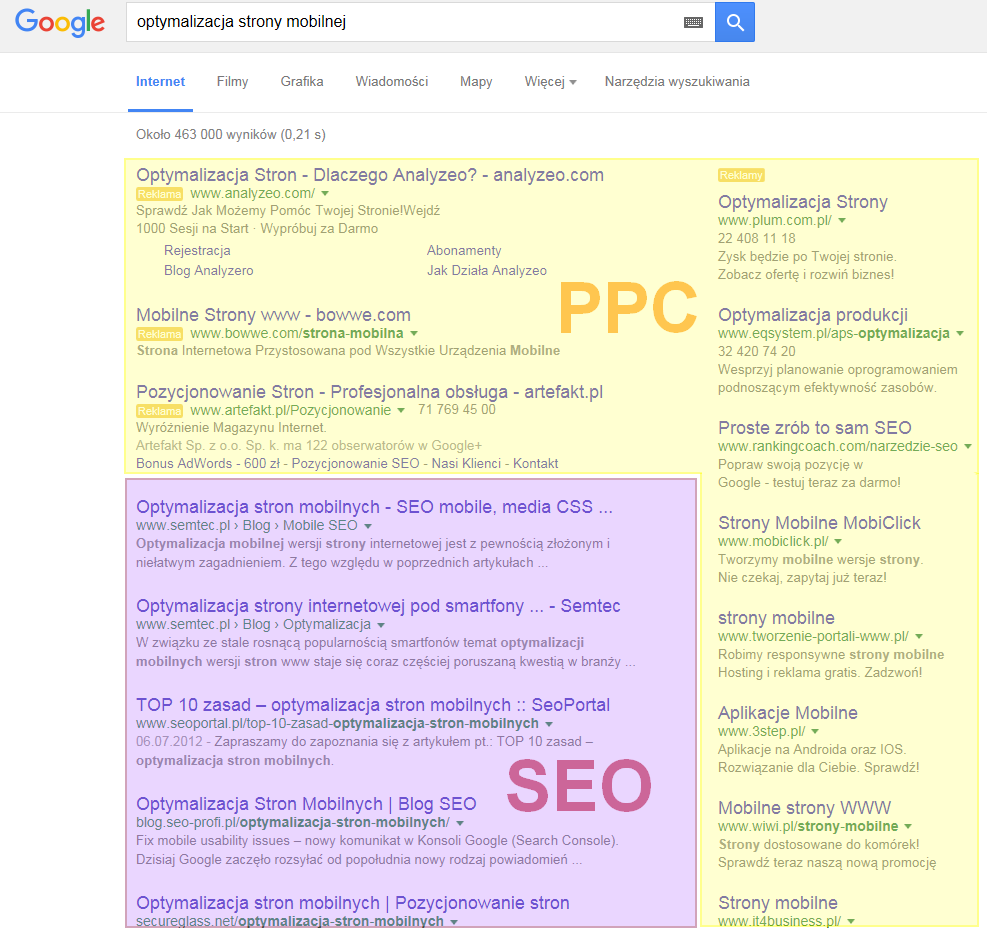Switch to the Filmy tab
This screenshot has height=928, width=987.
(232, 82)
